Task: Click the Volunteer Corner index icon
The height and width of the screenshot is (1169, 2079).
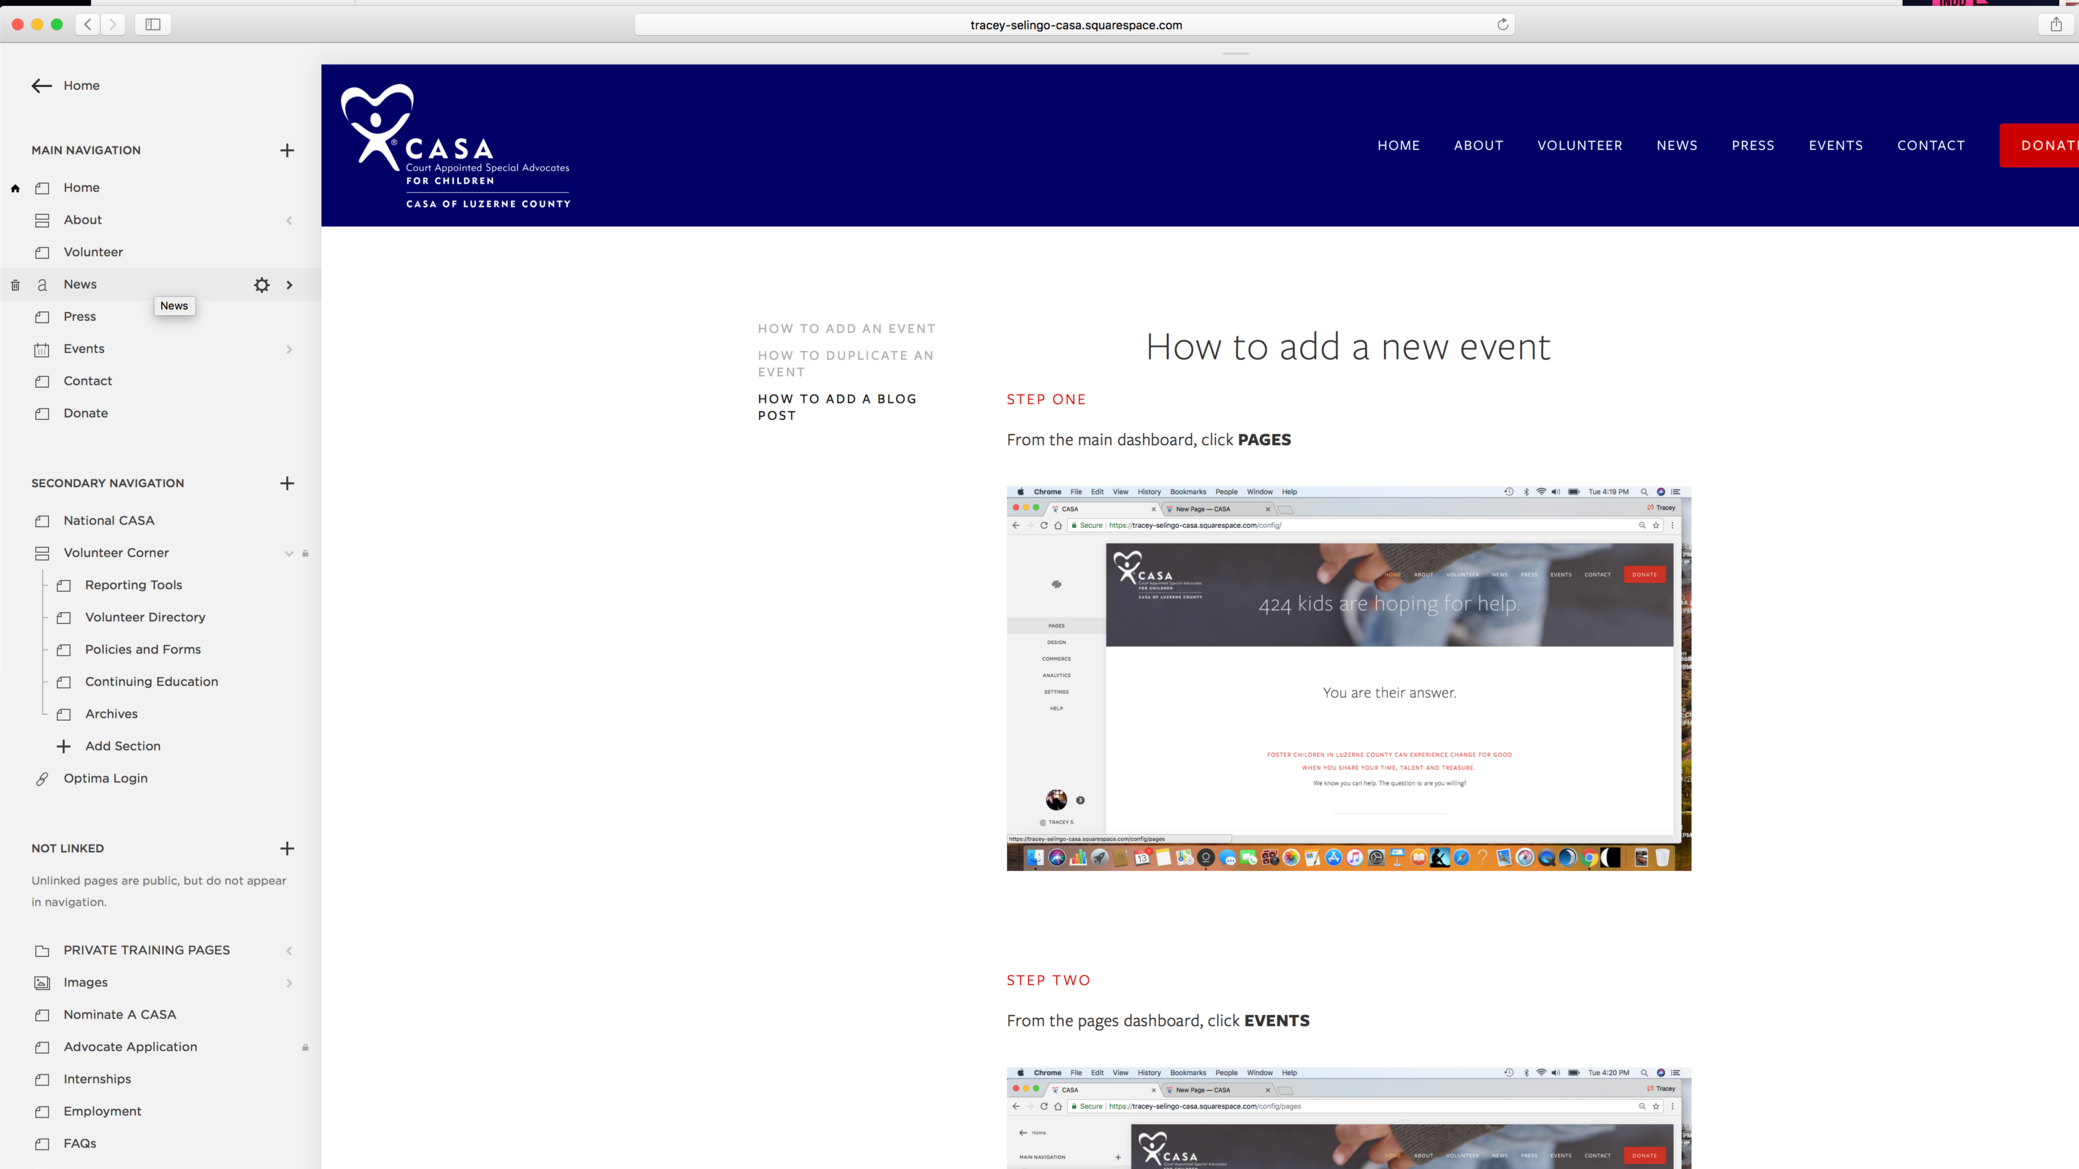Action: [x=42, y=553]
